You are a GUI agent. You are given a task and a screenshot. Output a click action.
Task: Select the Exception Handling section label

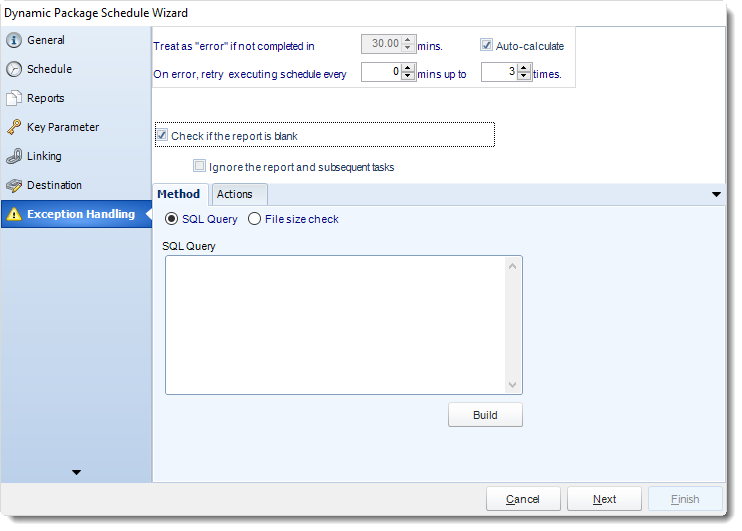coord(81,214)
